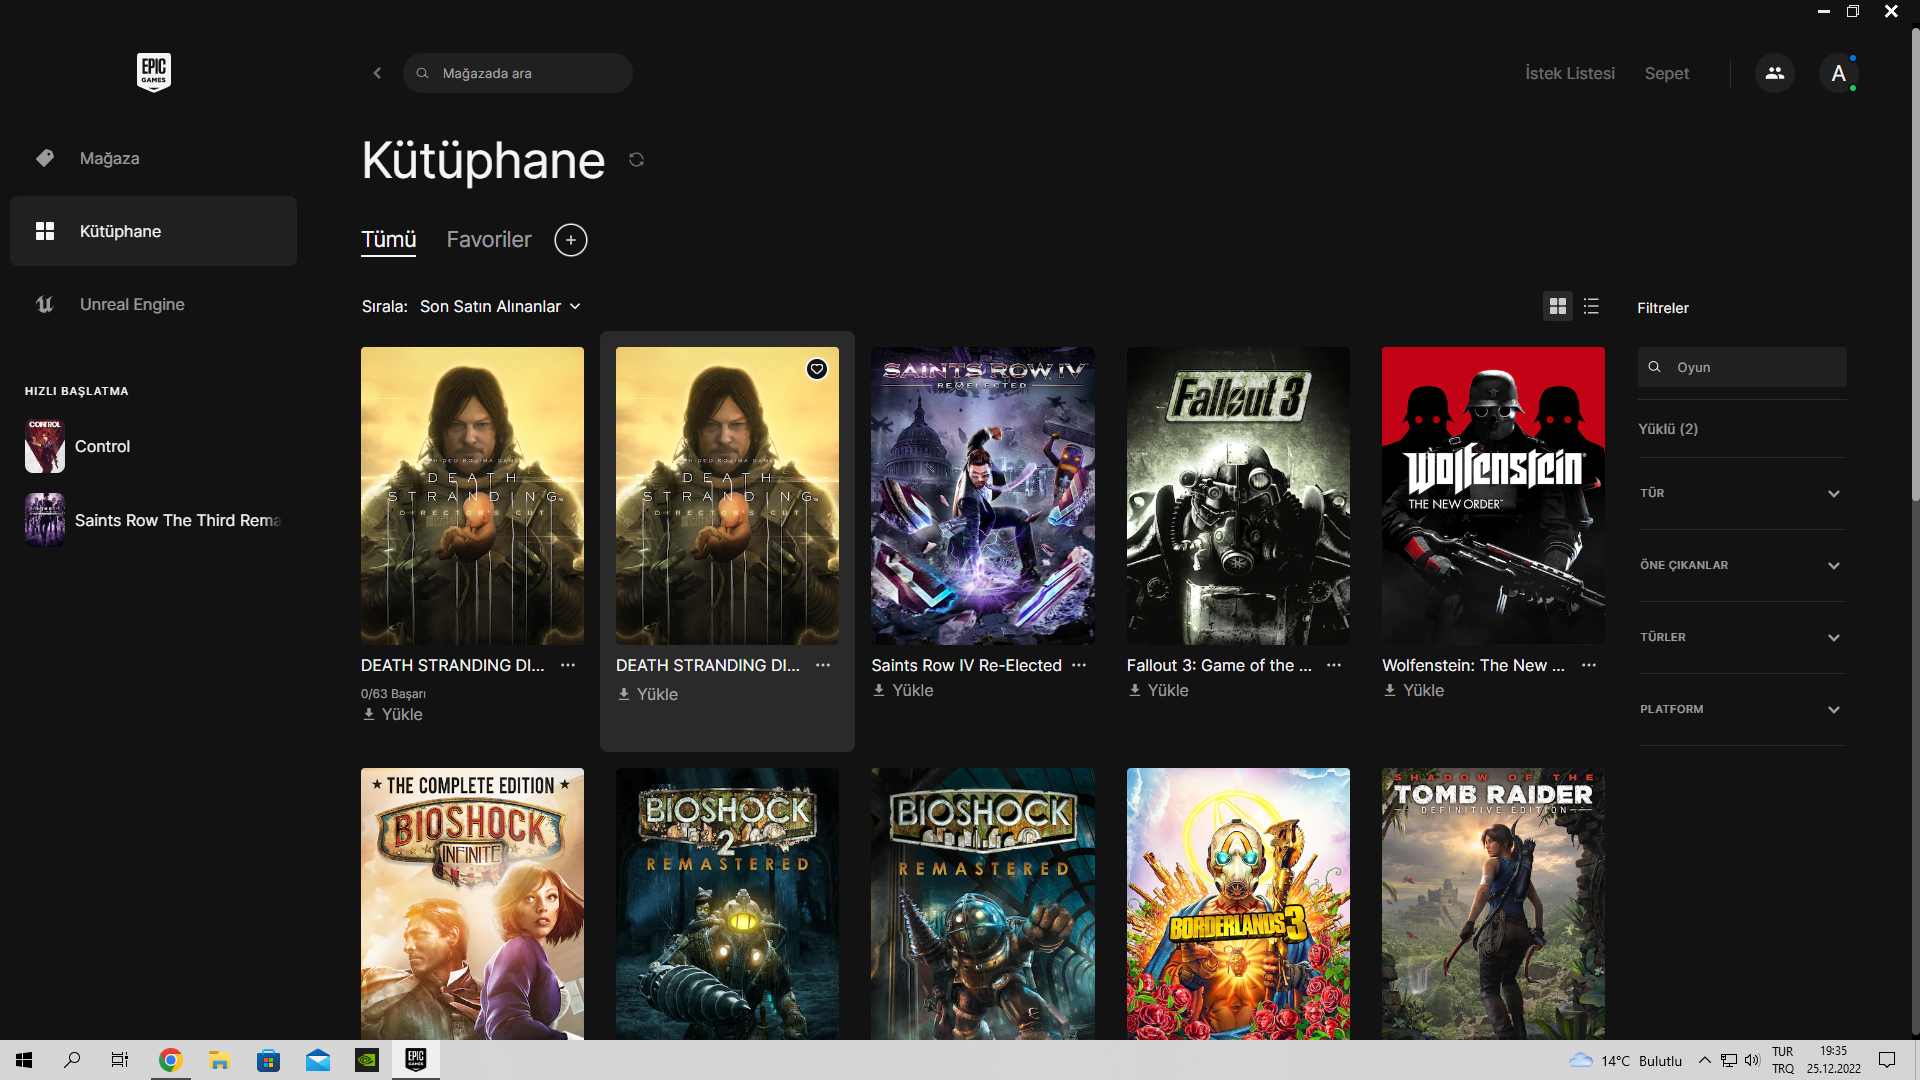Launch Control from quick launch
The image size is (1920, 1080).
tap(102, 446)
